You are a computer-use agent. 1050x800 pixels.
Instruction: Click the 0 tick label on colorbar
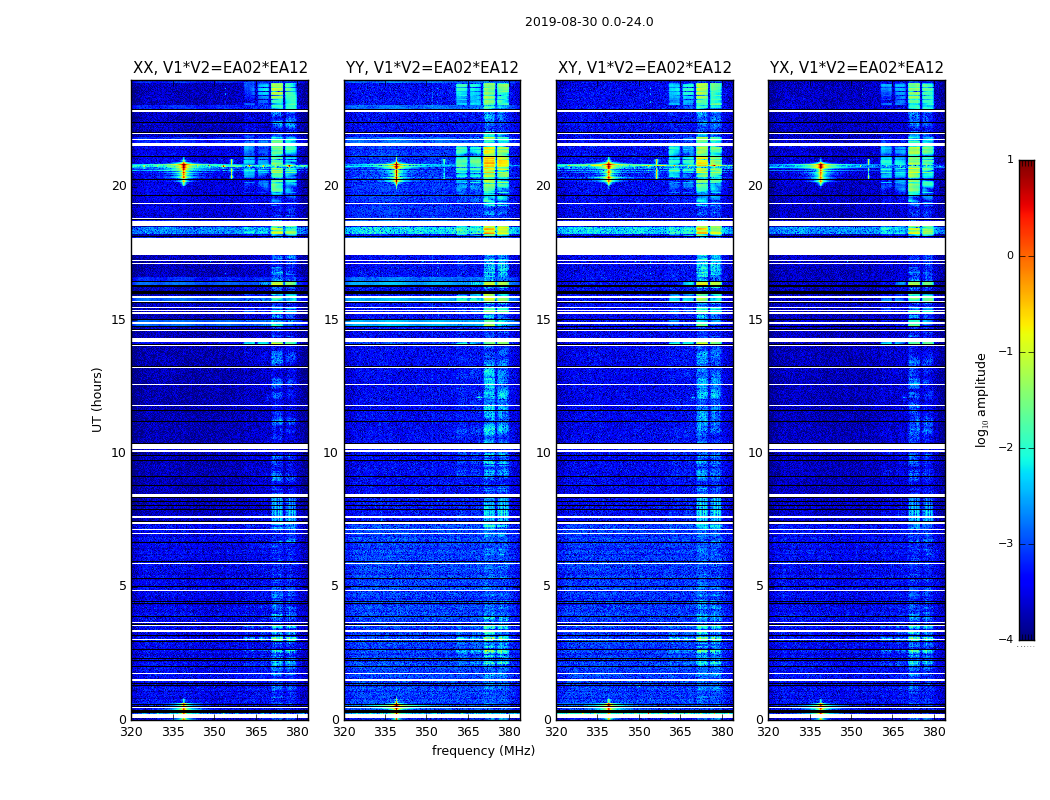[x=1009, y=256]
